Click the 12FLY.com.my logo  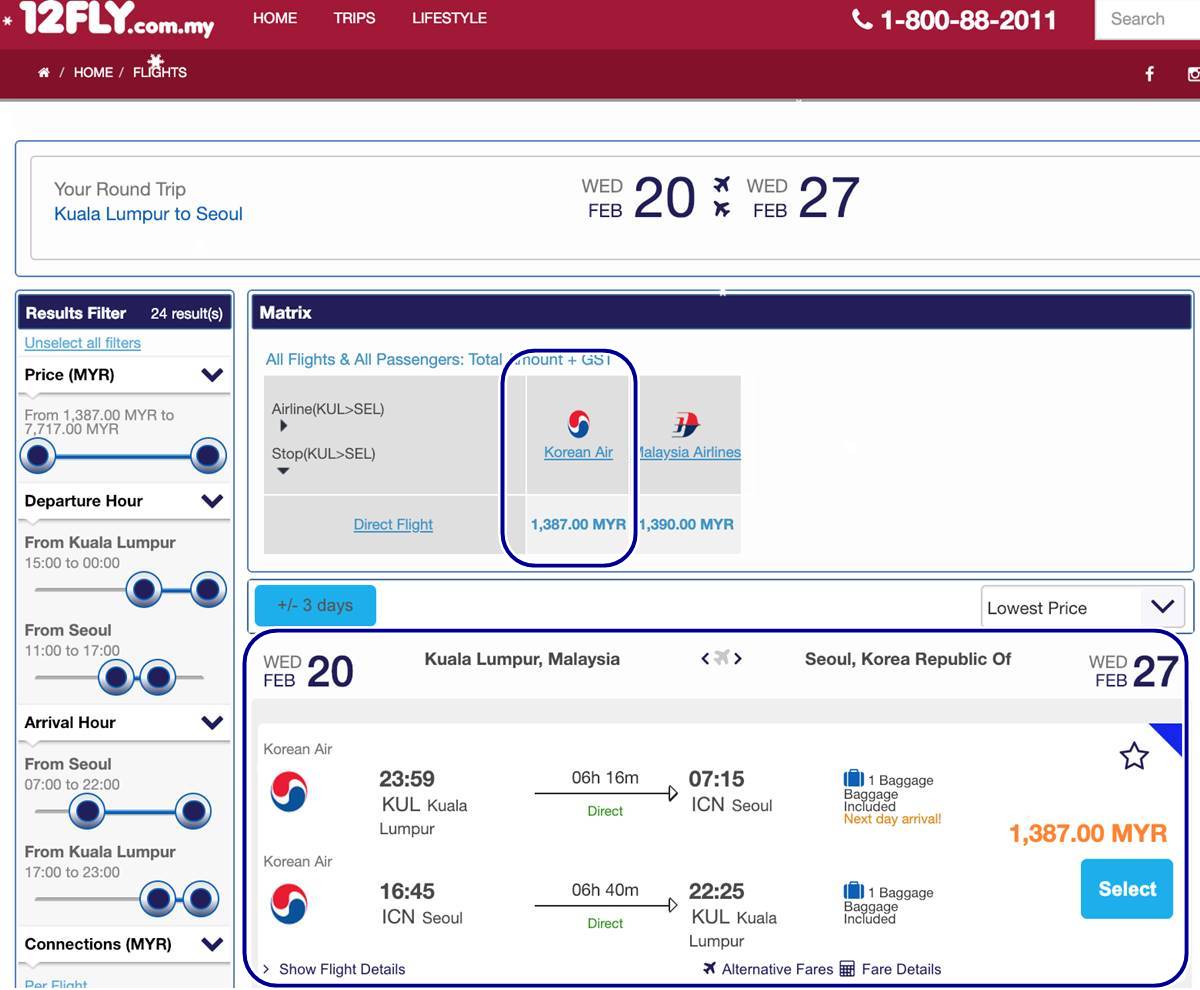point(116,19)
